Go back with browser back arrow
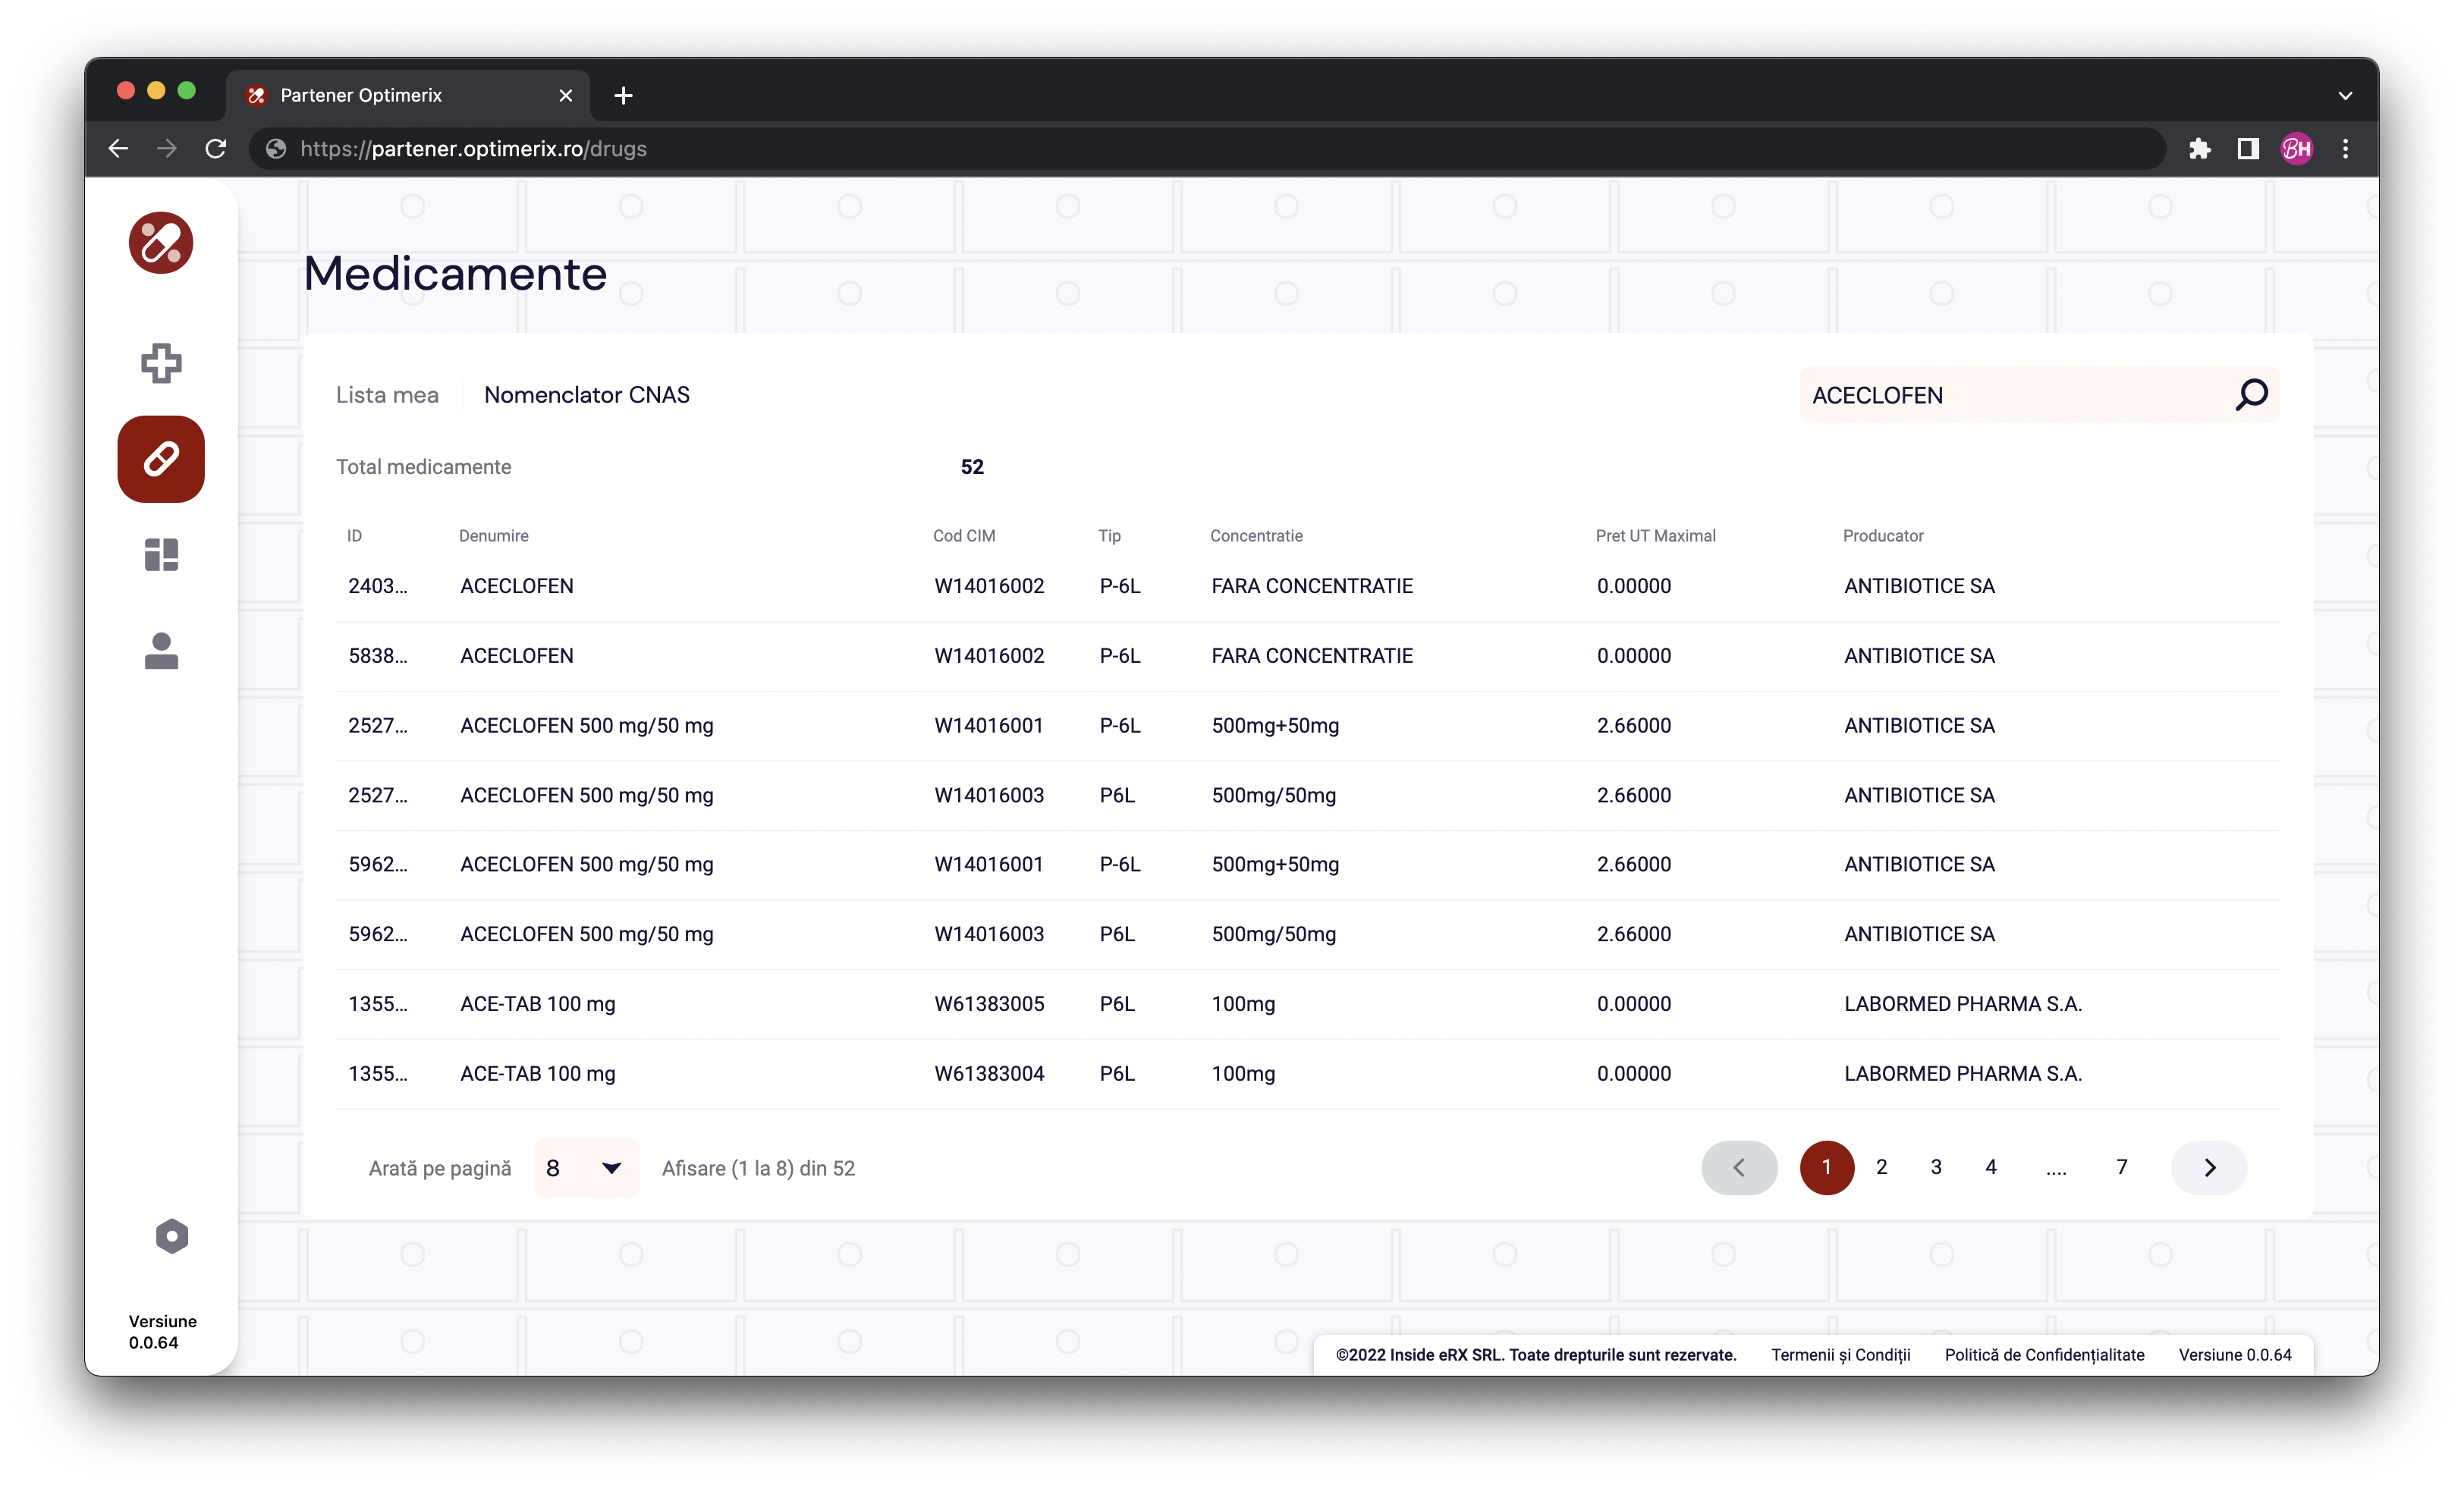This screenshot has height=1488, width=2464. [118, 149]
